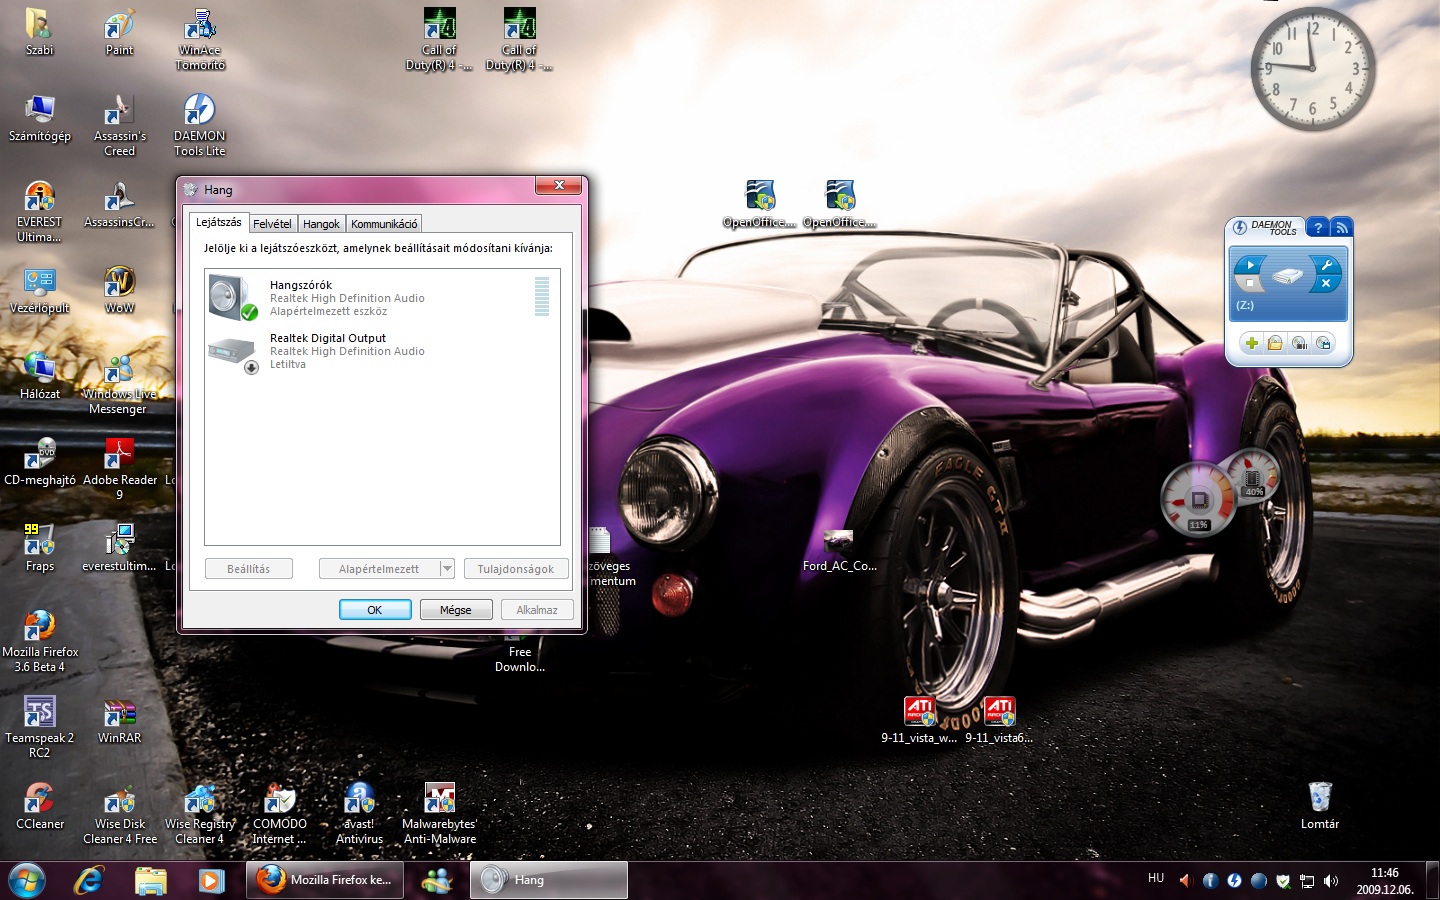This screenshot has height=900, width=1440.
Task: Click the speaker volume icon in system tray
Action: [x=1331, y=881]
